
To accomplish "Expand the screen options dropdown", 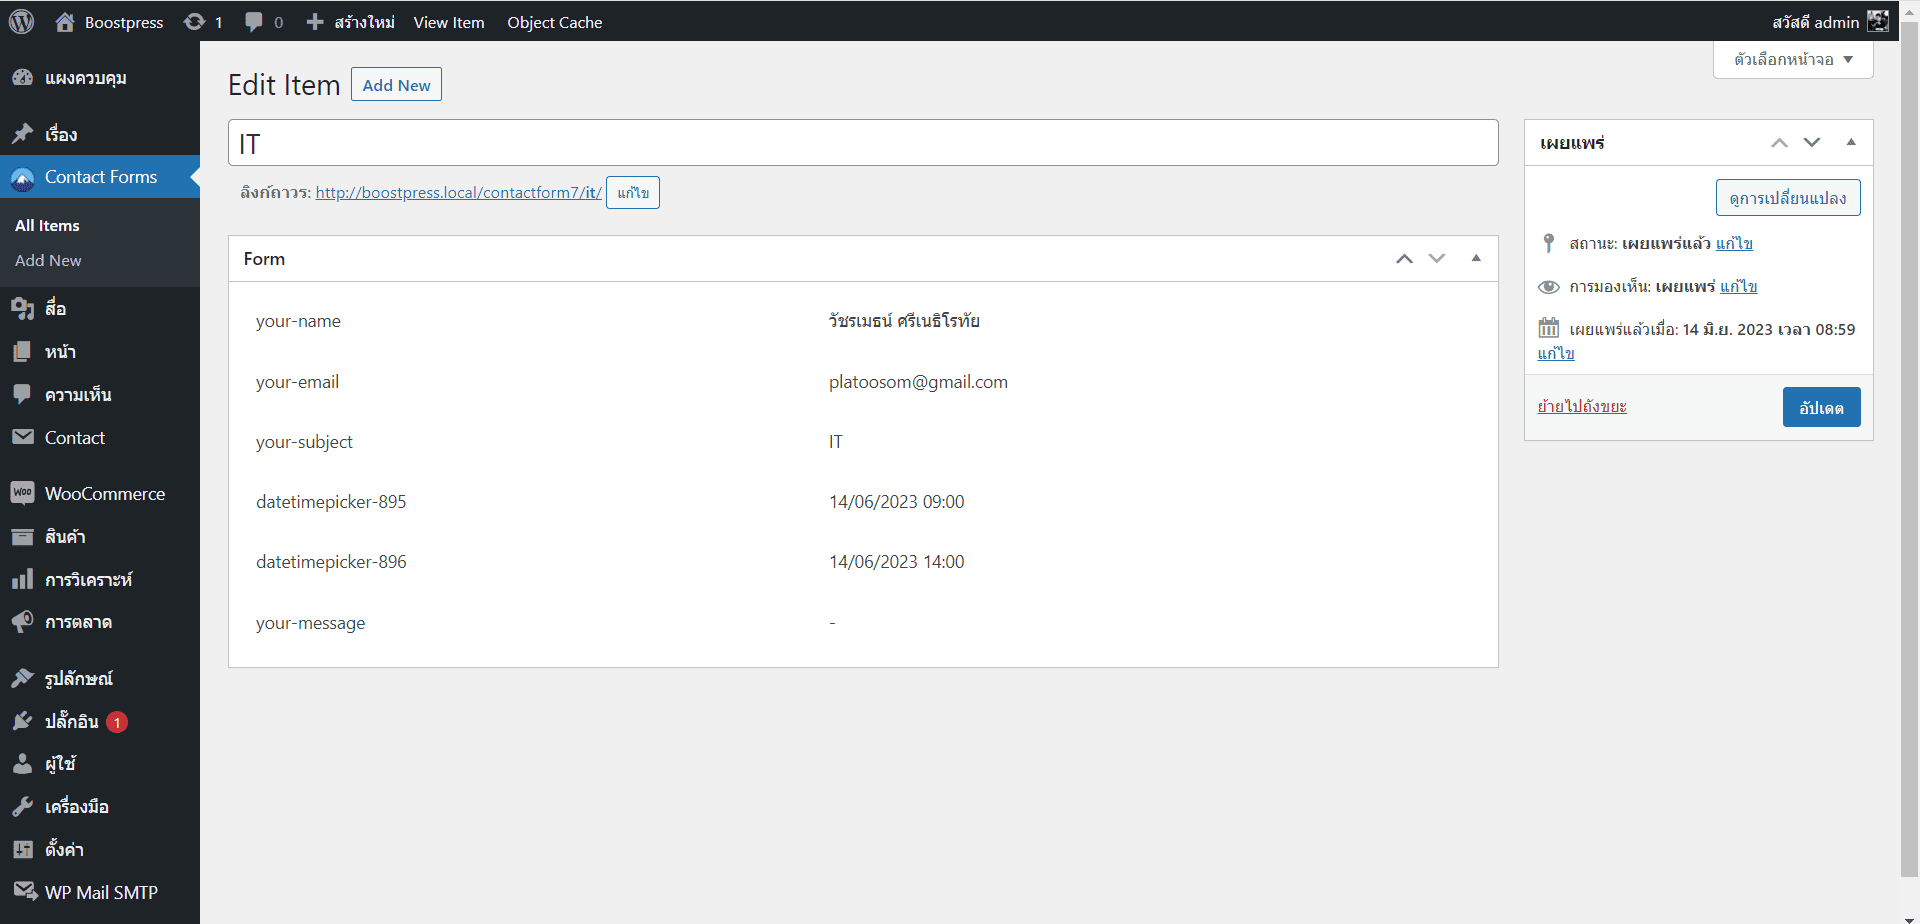I will pos(1792,60).
